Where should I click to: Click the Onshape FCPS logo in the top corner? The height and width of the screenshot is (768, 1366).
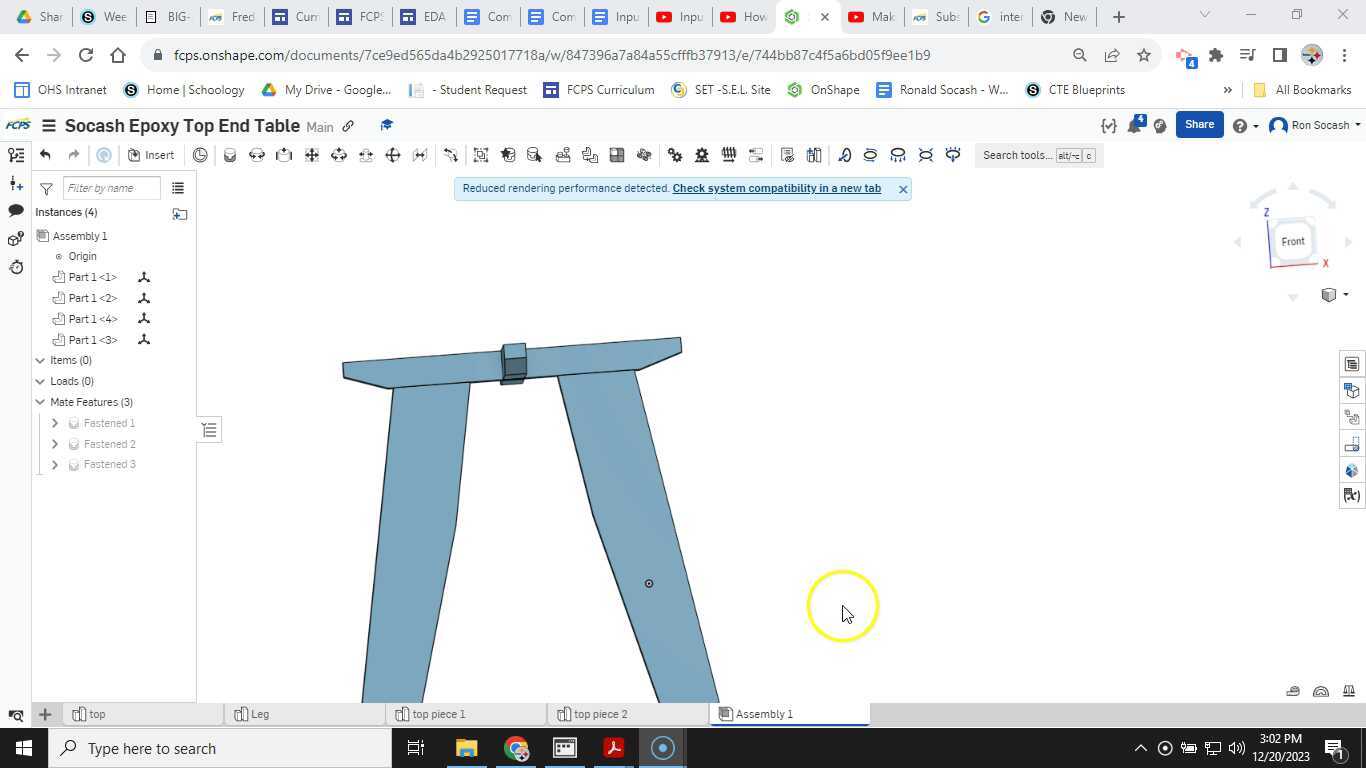(x=17, y=125)
